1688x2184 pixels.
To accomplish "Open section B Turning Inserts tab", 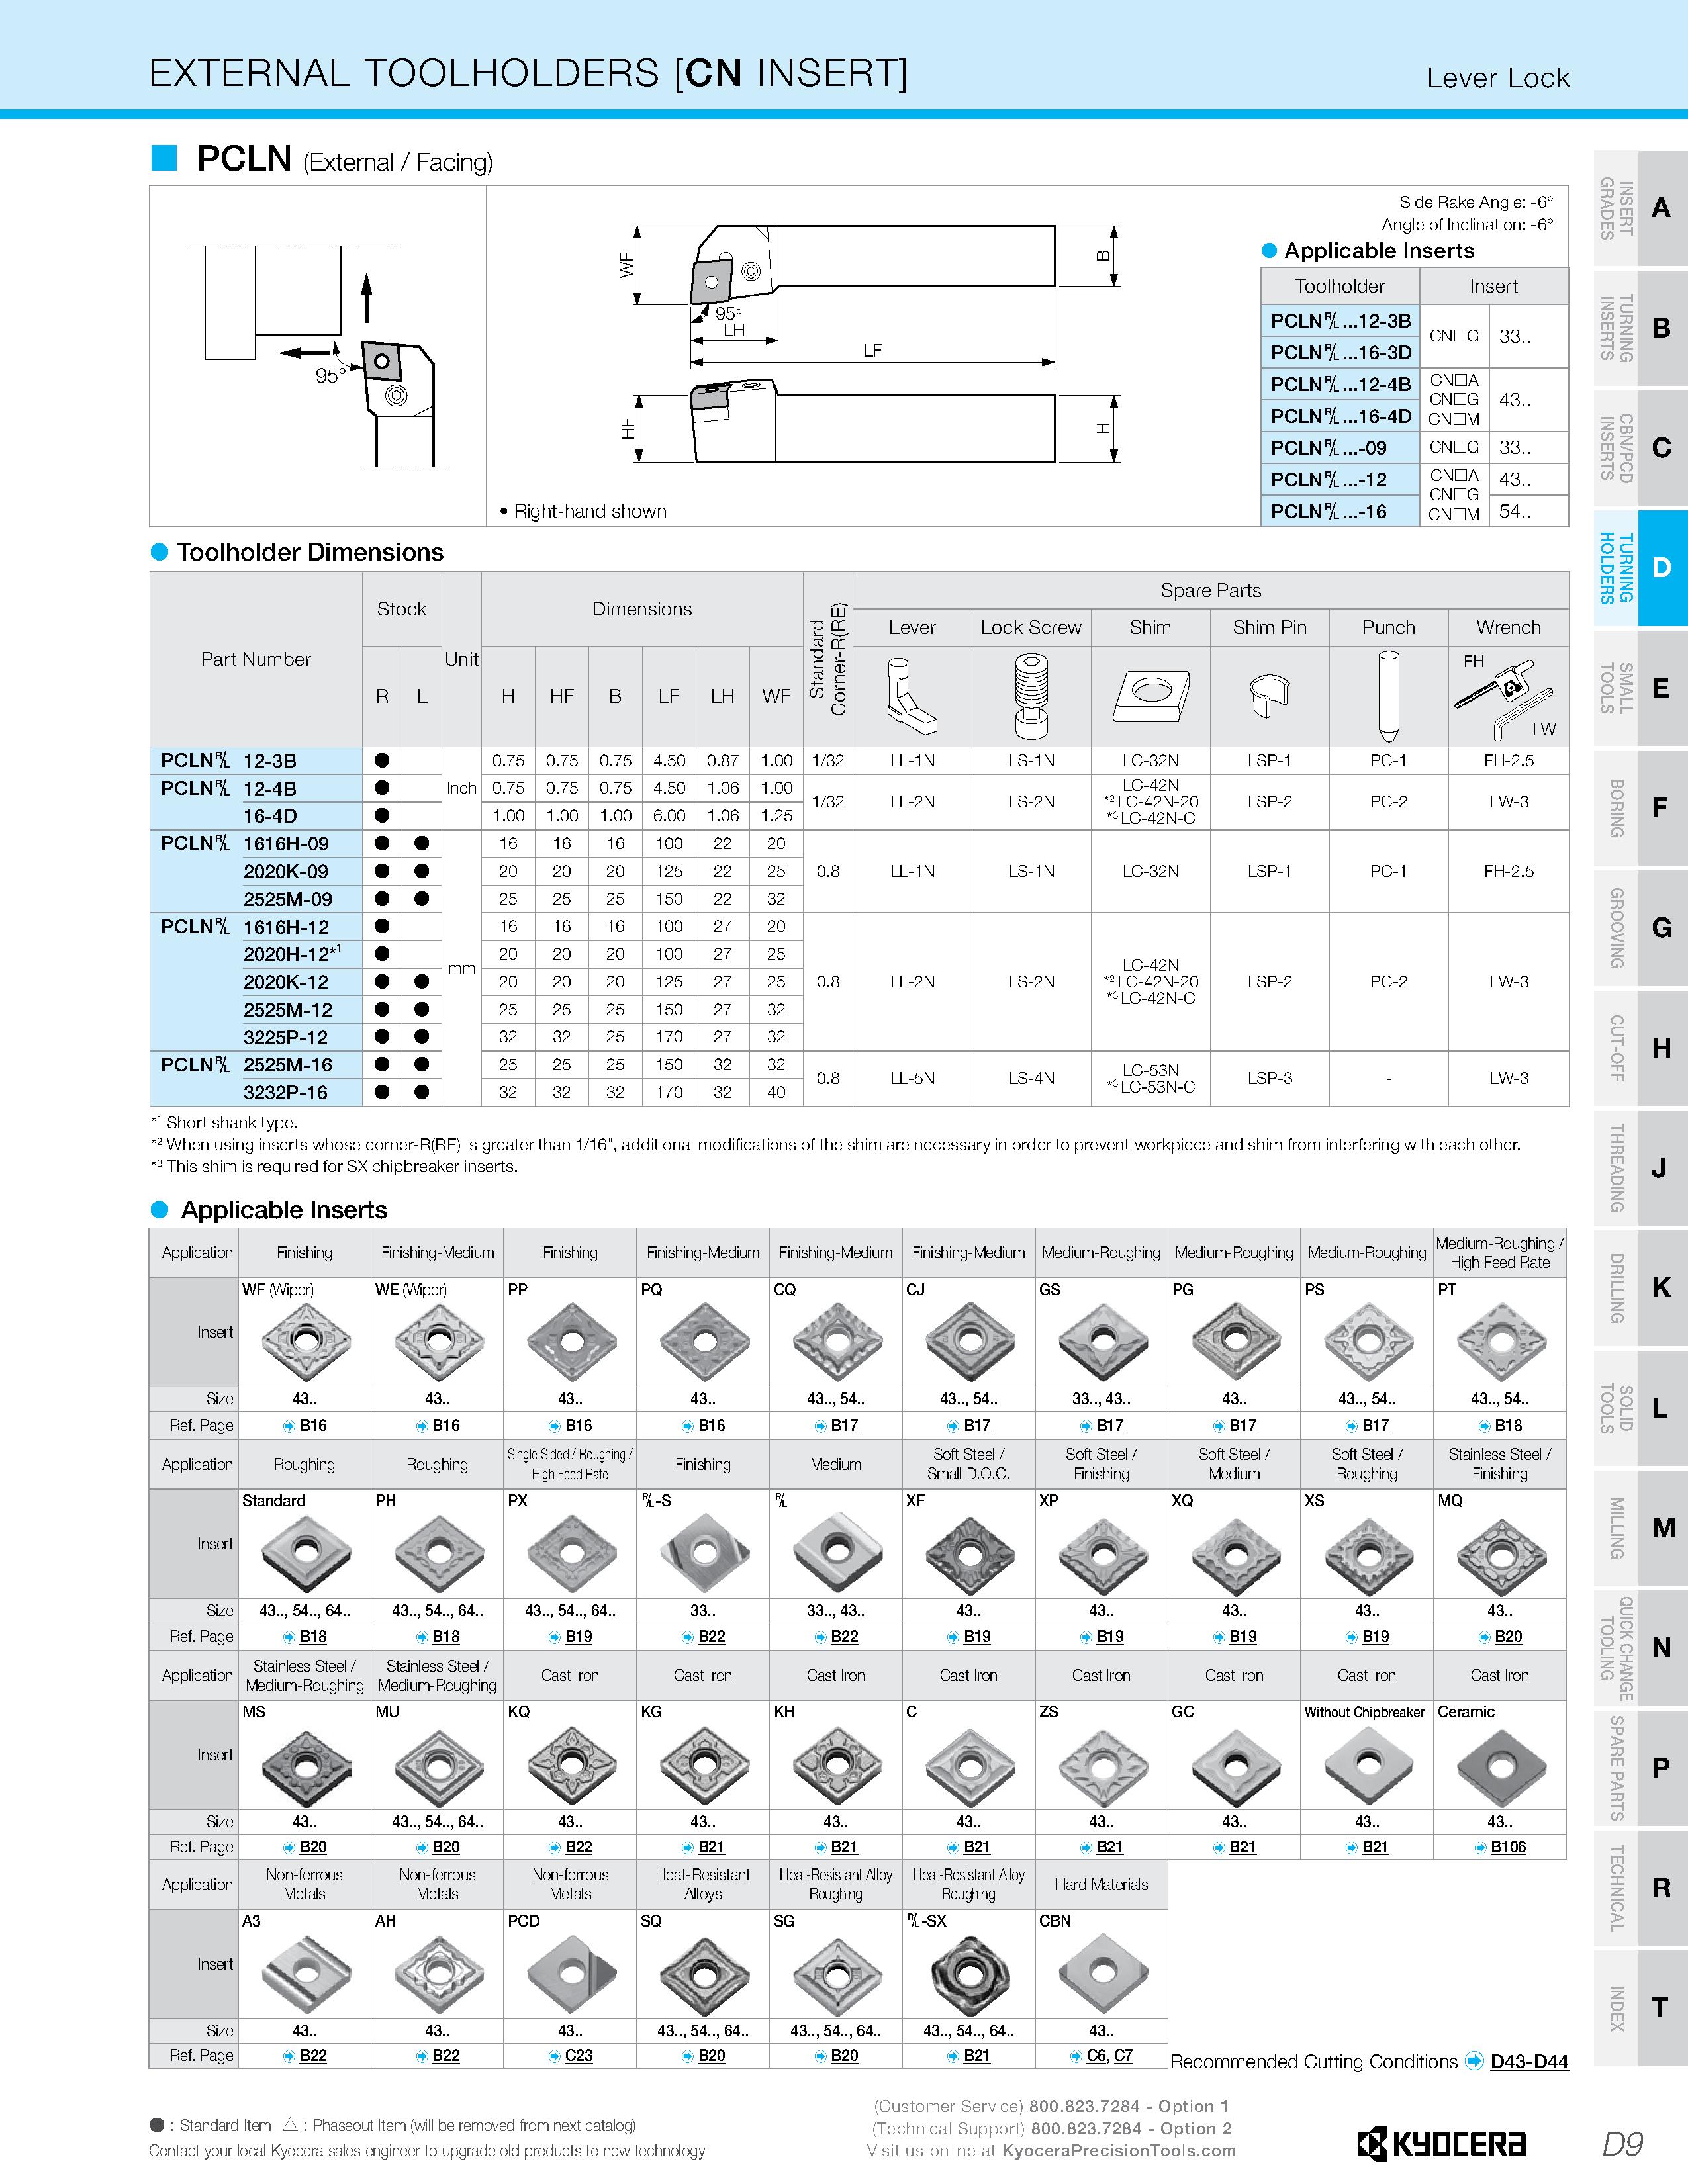I will pyautogui.click(x=1640, y=328).
